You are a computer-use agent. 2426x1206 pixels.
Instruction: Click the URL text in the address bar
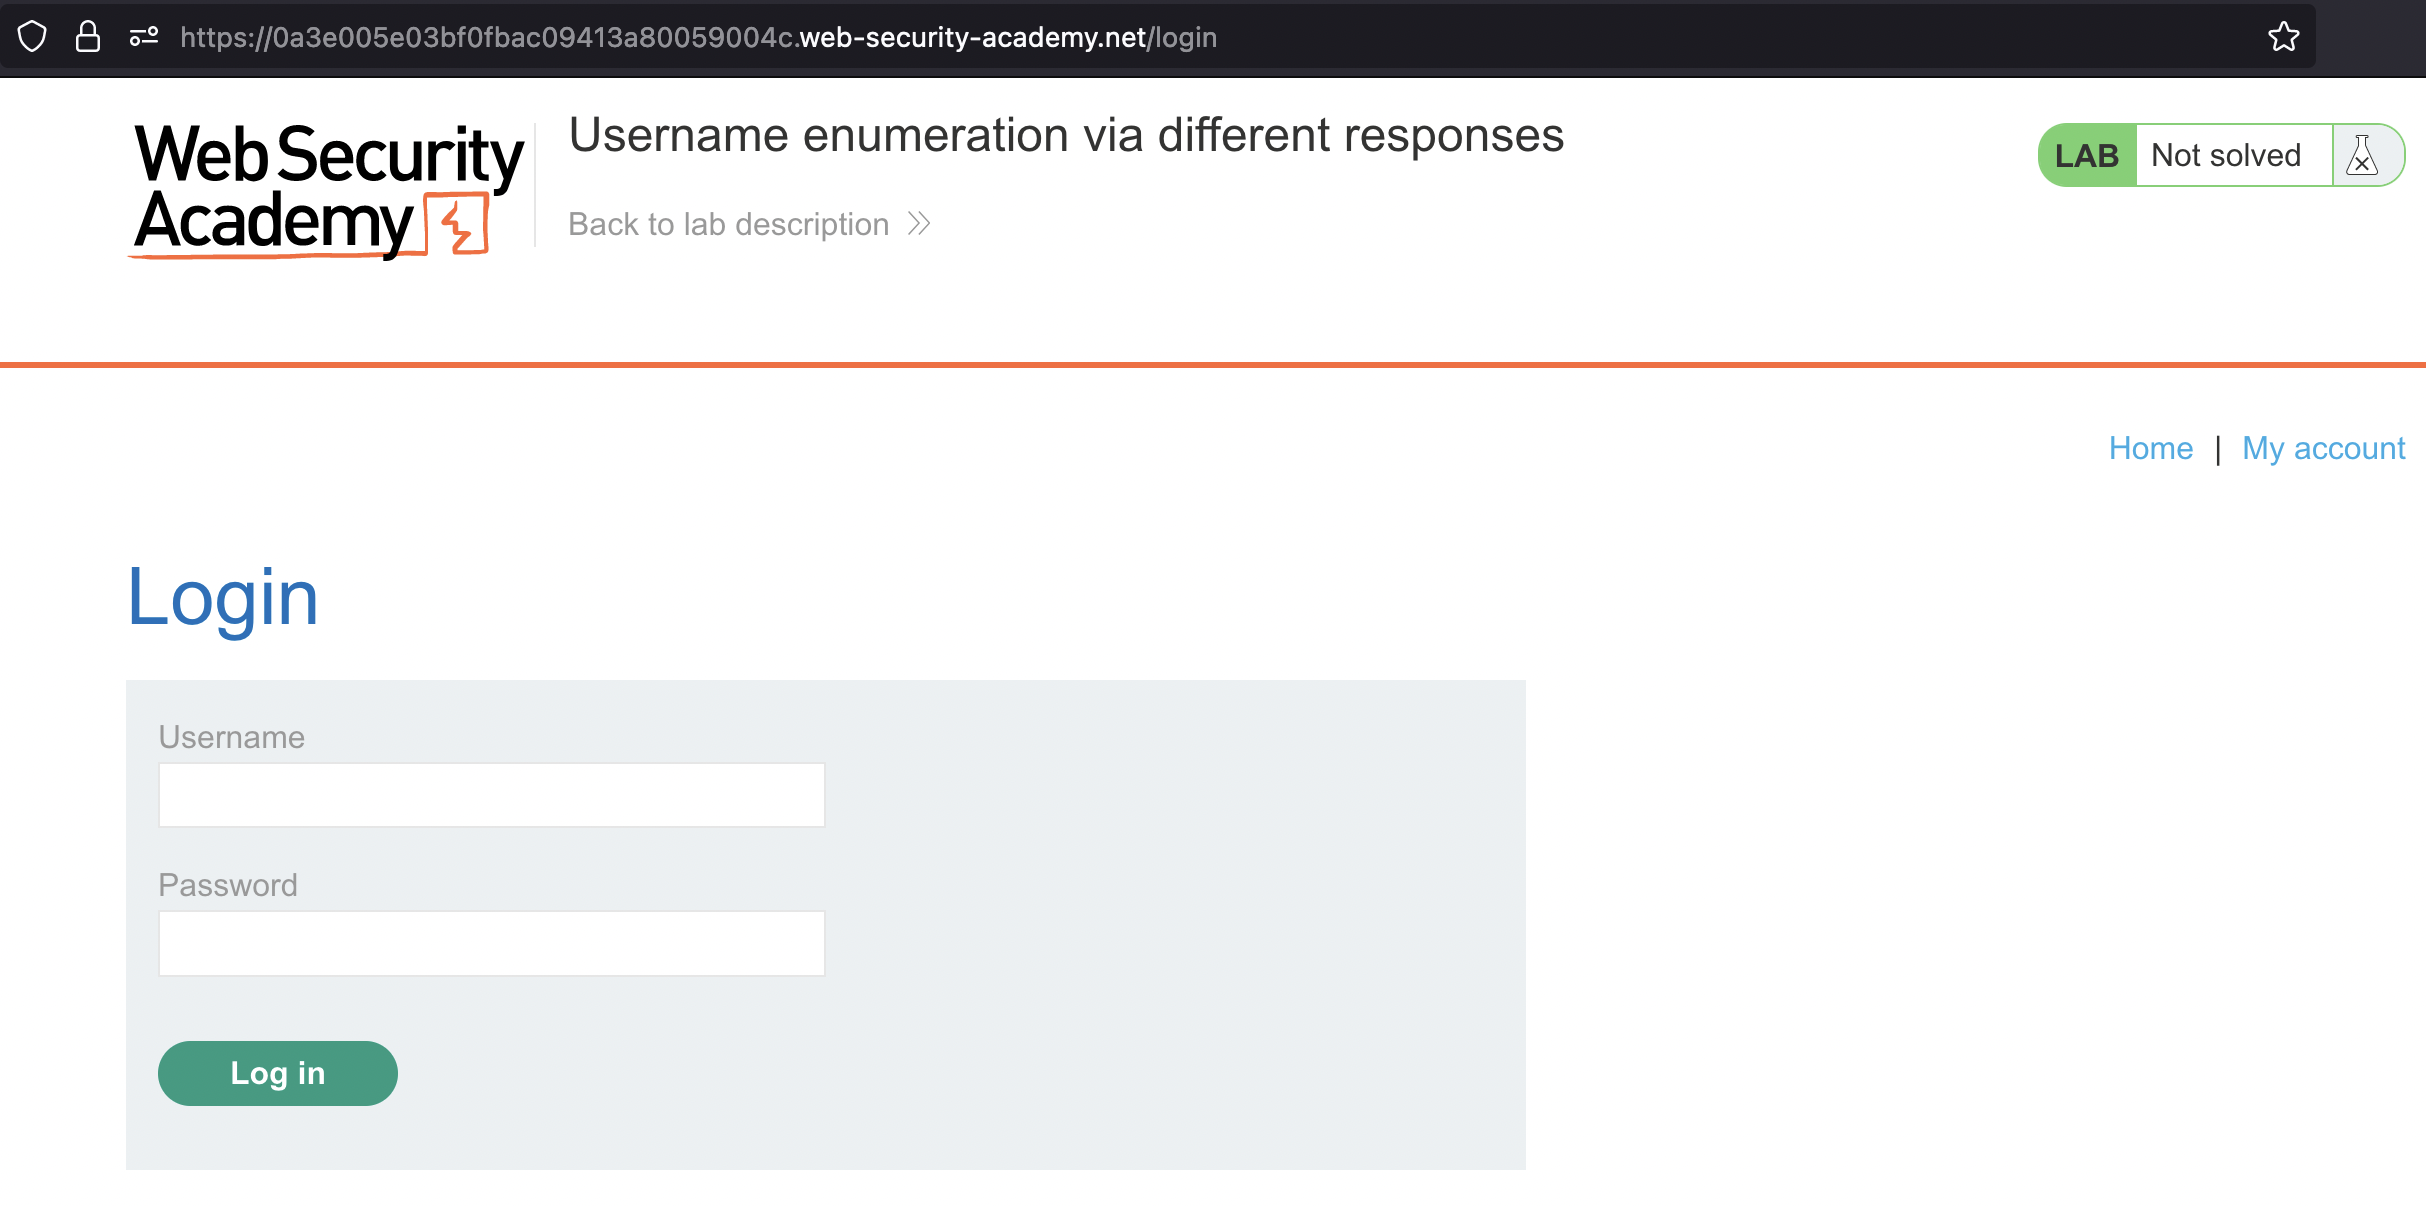(698, 37)
